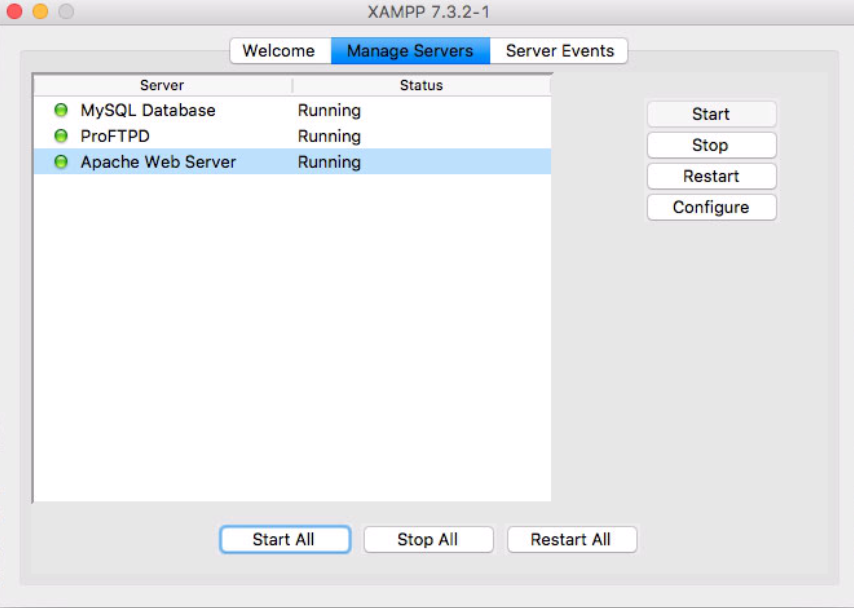Close the XAMPP window with the red button
This screenshot has height=608, width=854.
pos(14,11)
